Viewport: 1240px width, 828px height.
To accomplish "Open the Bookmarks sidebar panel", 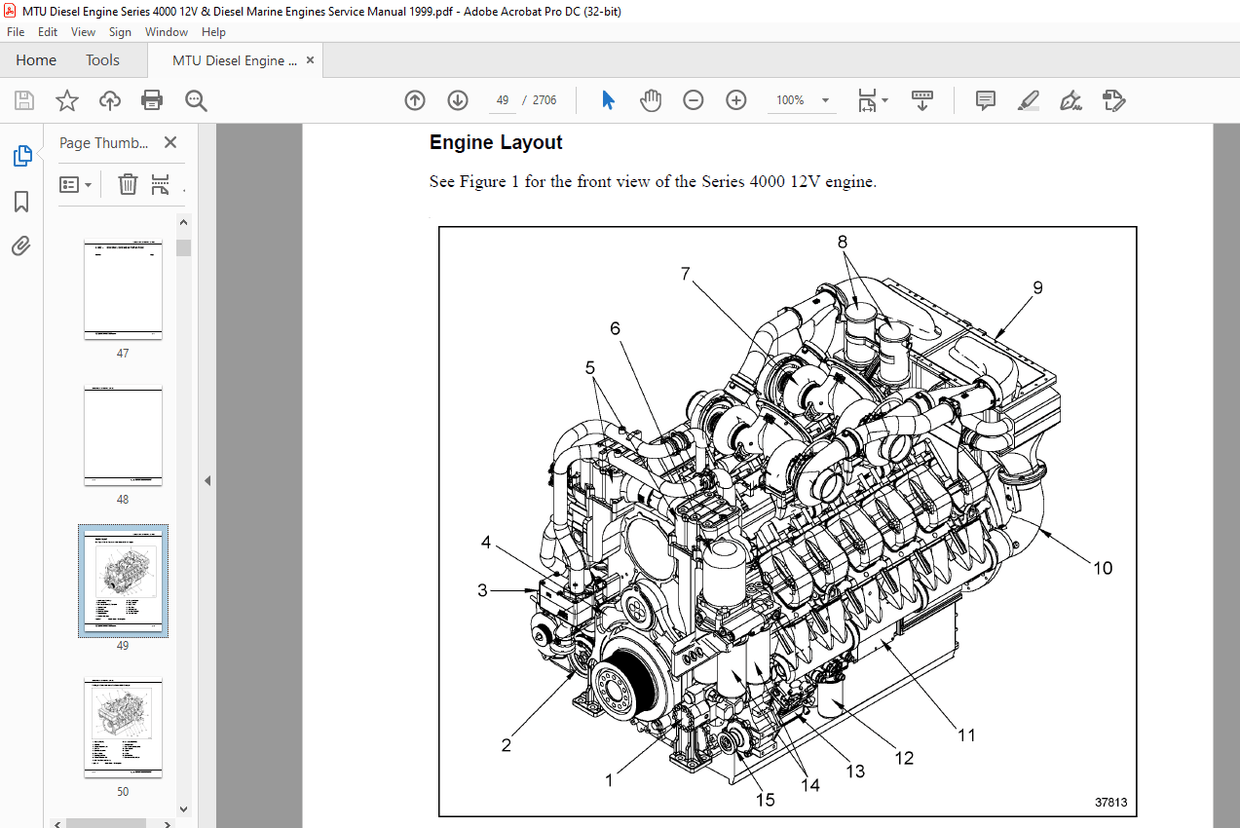I will click(22, 202).
